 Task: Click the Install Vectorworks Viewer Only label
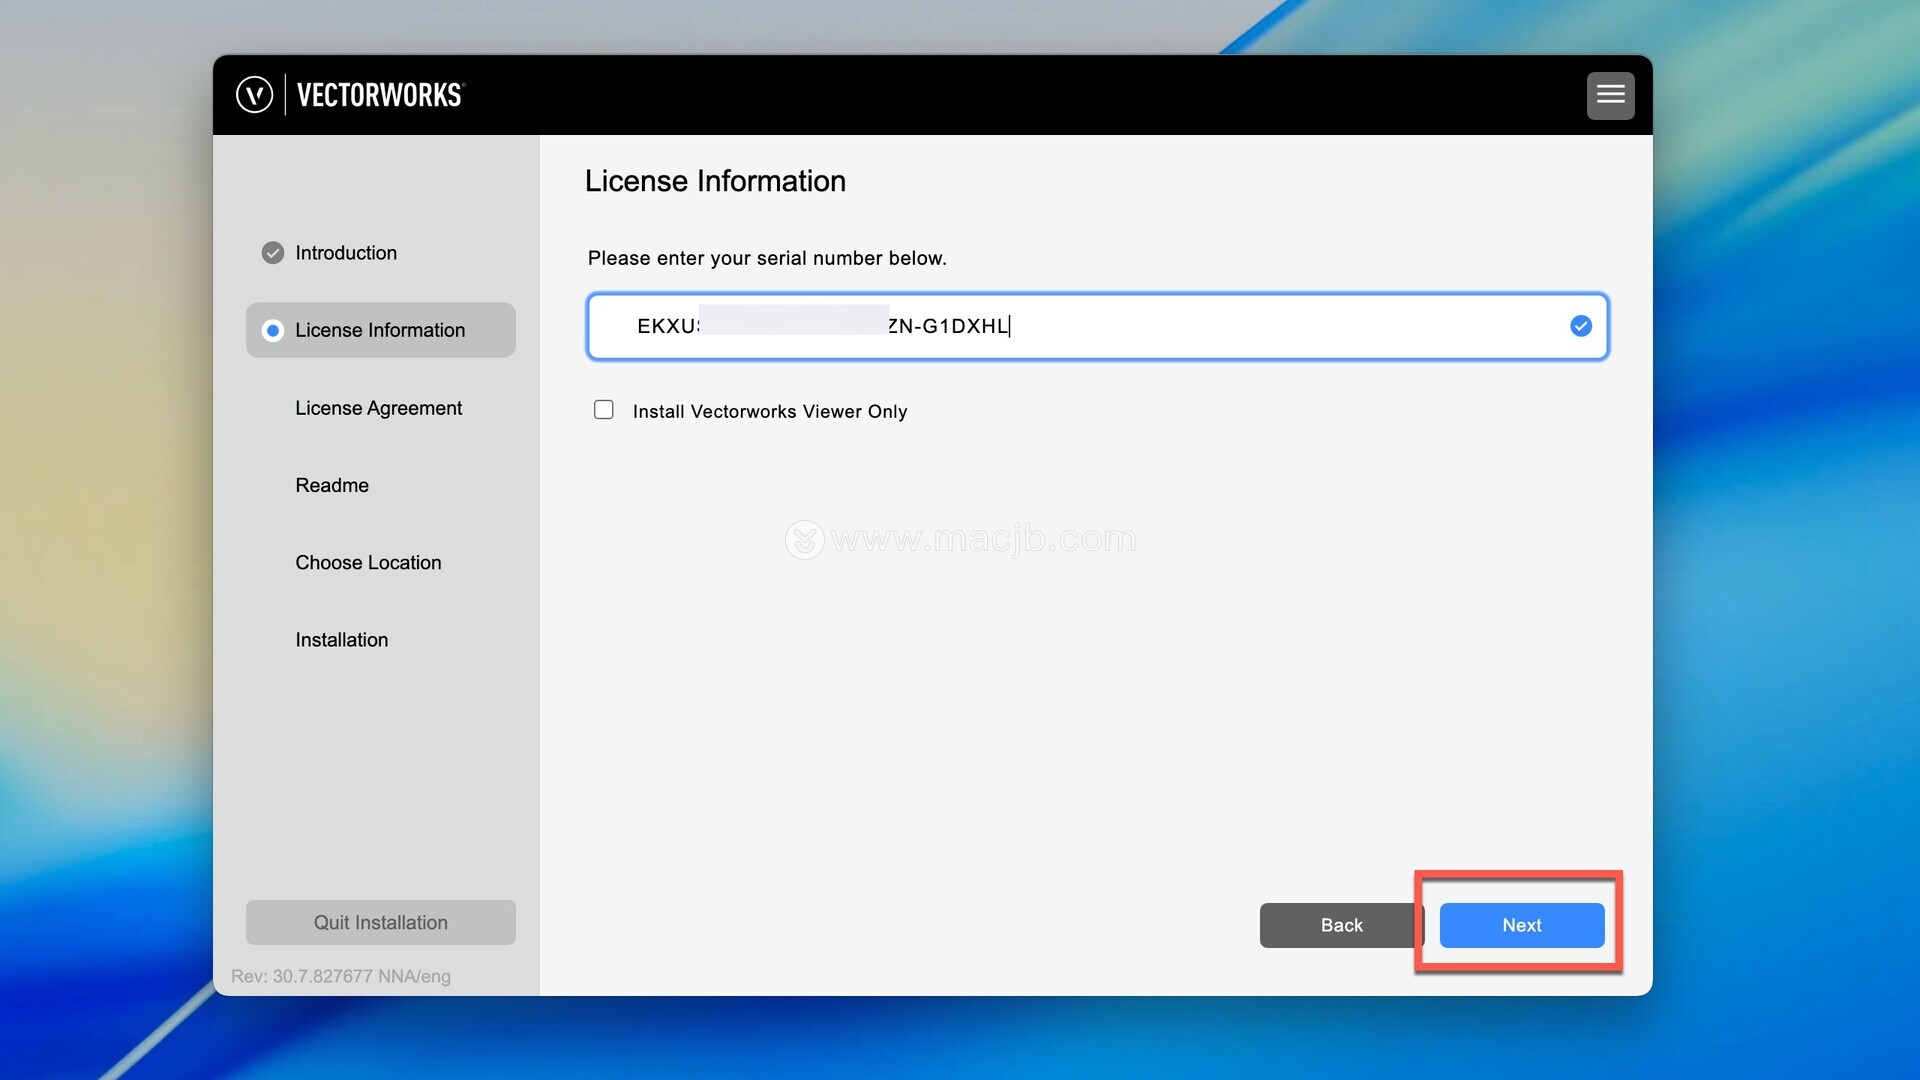(x=769, y=412)
